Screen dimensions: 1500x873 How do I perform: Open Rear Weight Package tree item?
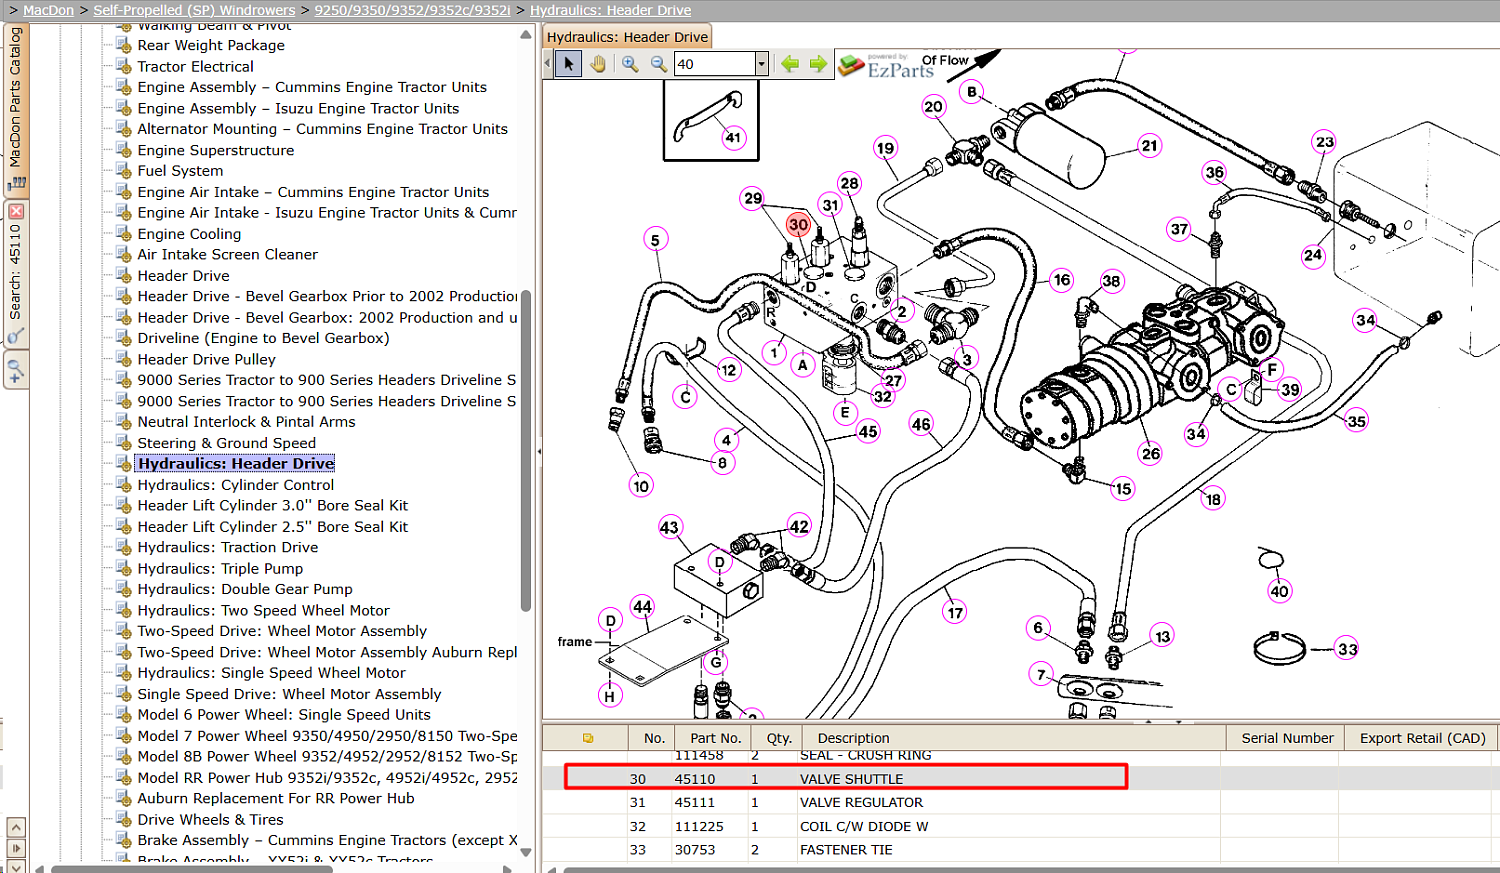coord(211,45)
